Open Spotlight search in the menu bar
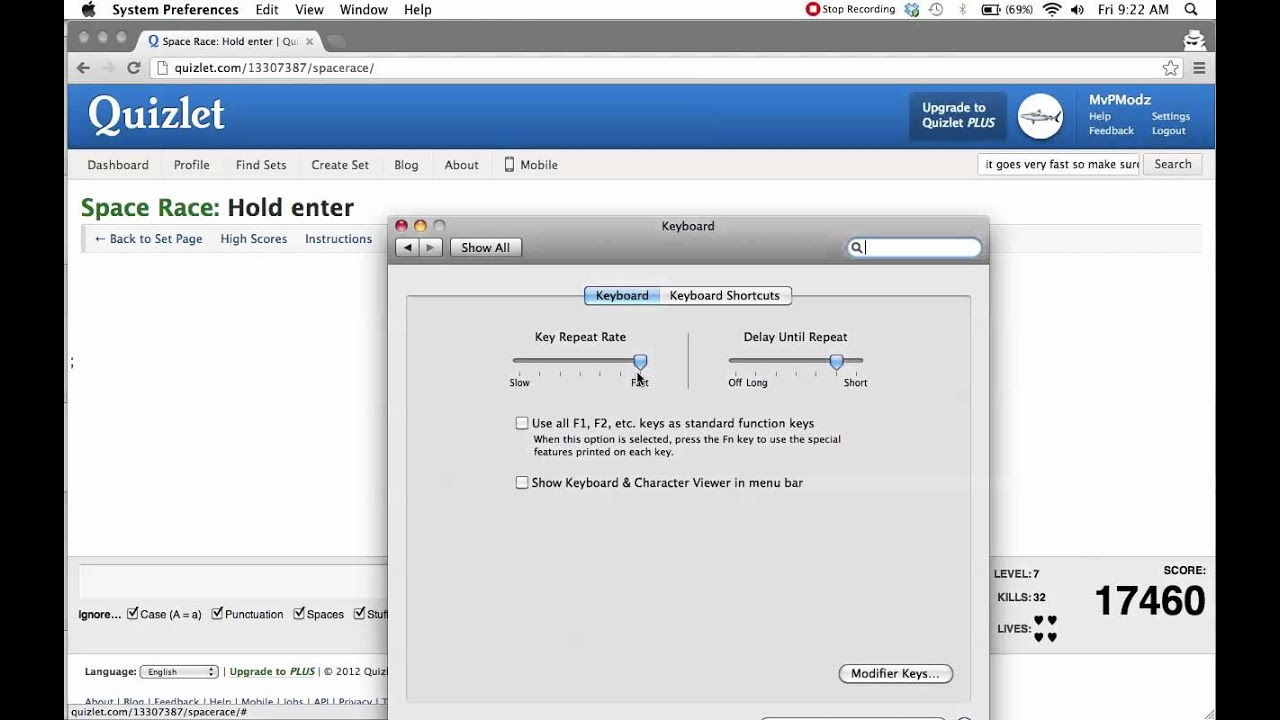 (x=1191, y=10)
